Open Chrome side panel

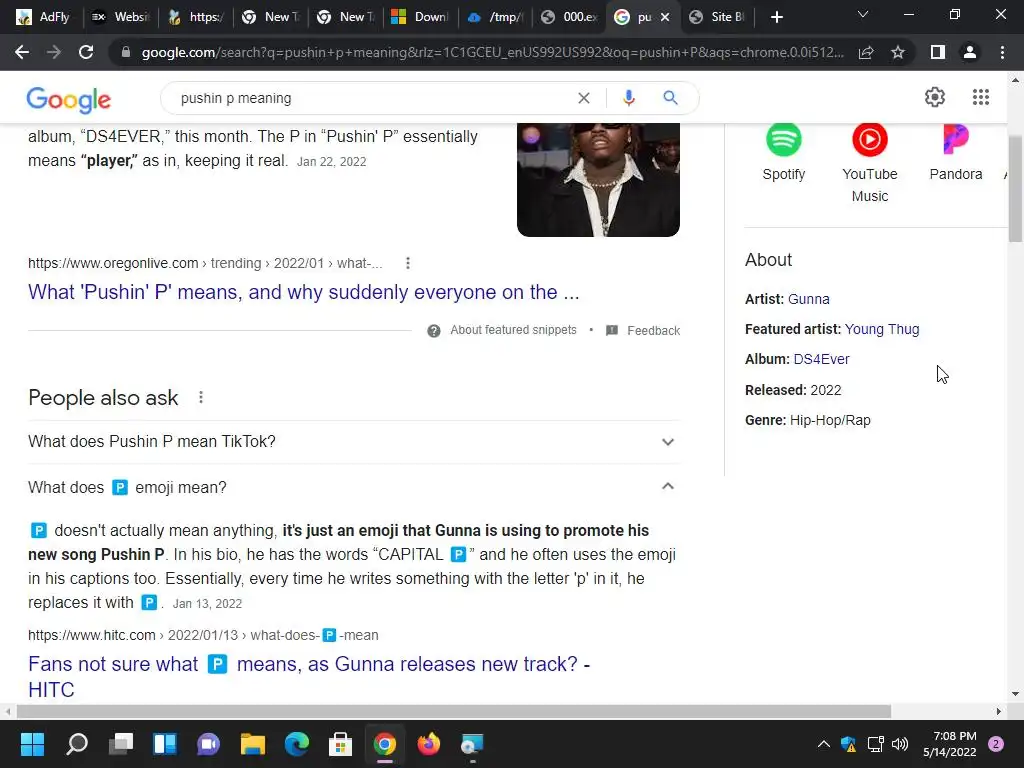(x=938, y=52)
